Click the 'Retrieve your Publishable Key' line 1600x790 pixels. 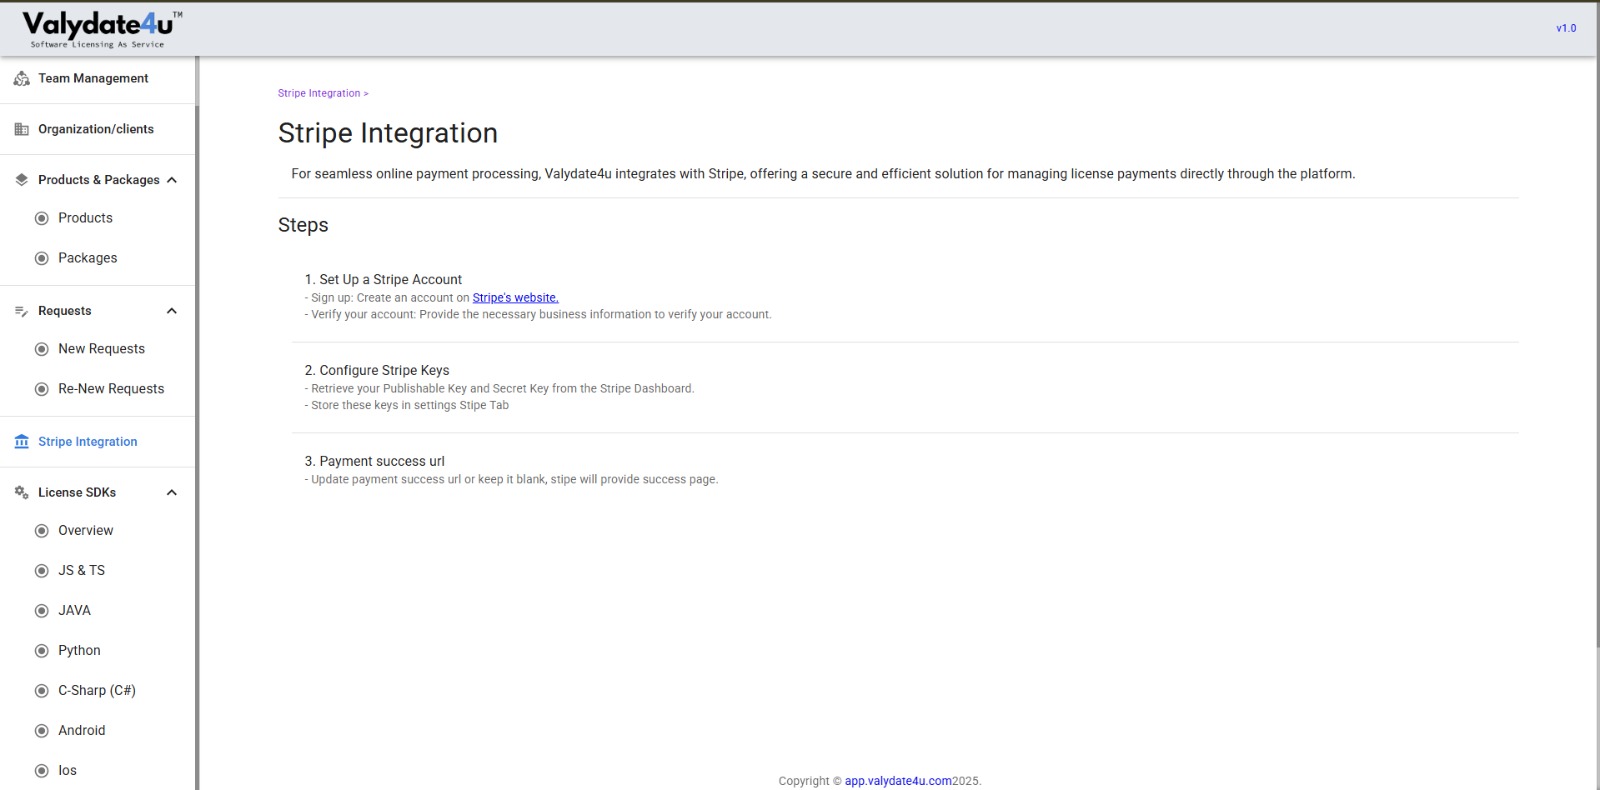(x=499, y=389)
